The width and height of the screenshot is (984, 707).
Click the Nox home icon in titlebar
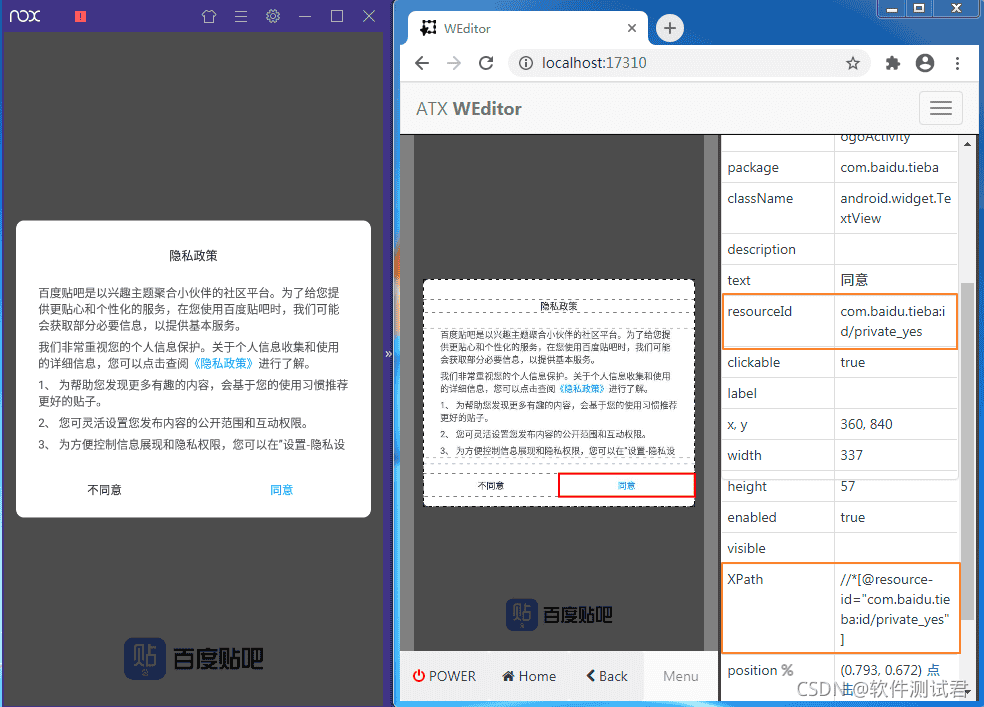[x=208, y=16]
